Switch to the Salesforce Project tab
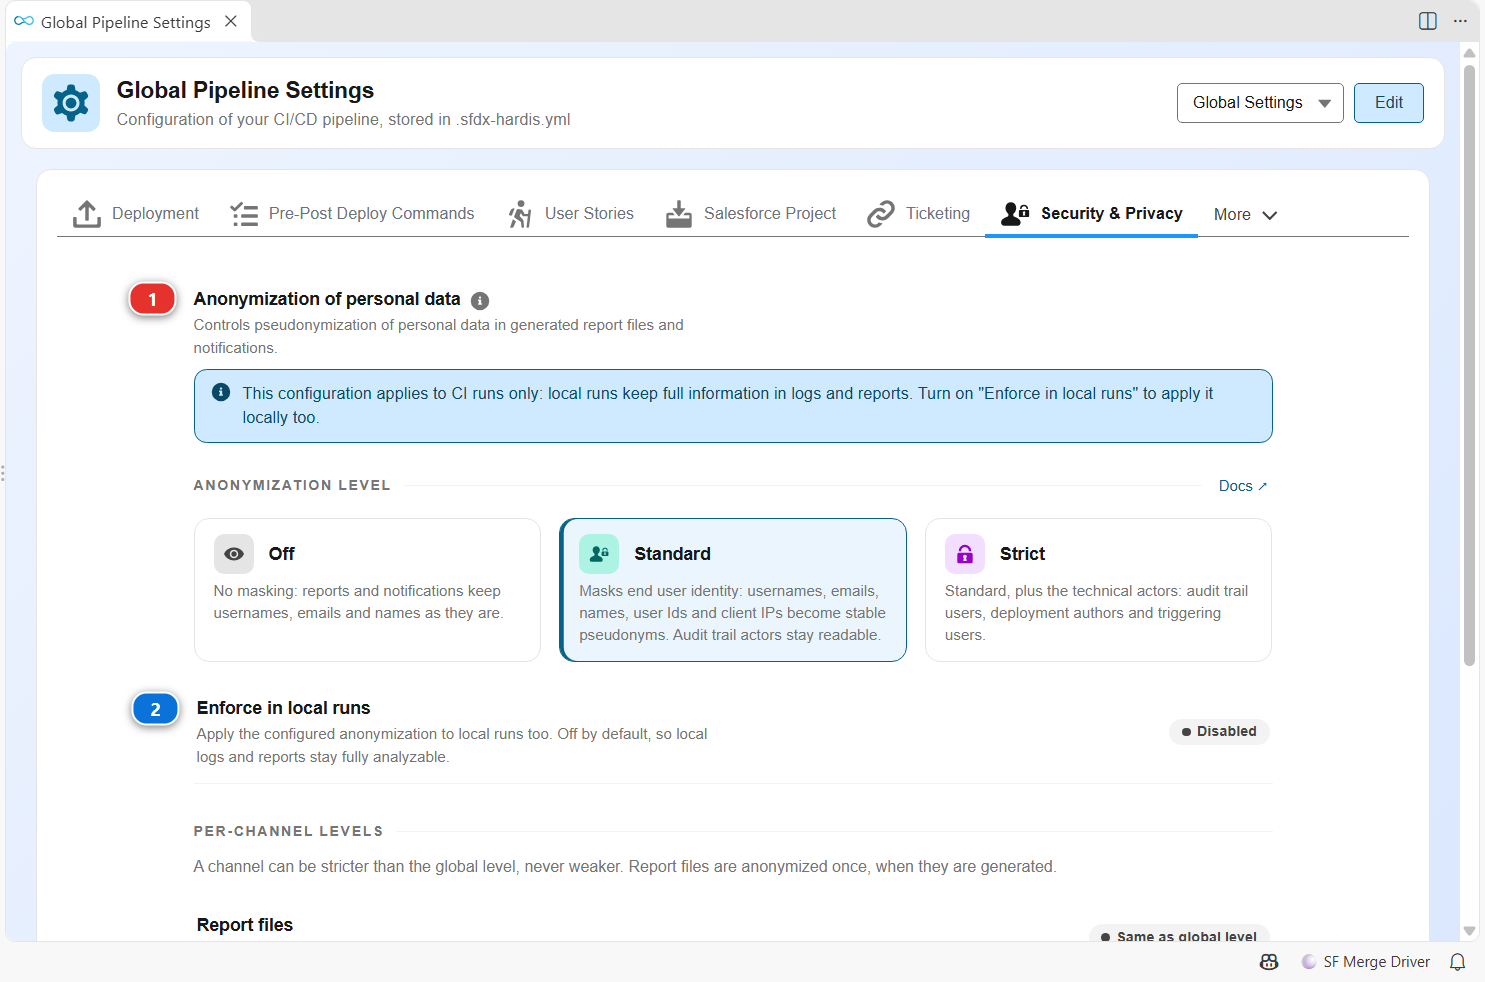This screenshot has width=1485, height=982. [751, 214]
